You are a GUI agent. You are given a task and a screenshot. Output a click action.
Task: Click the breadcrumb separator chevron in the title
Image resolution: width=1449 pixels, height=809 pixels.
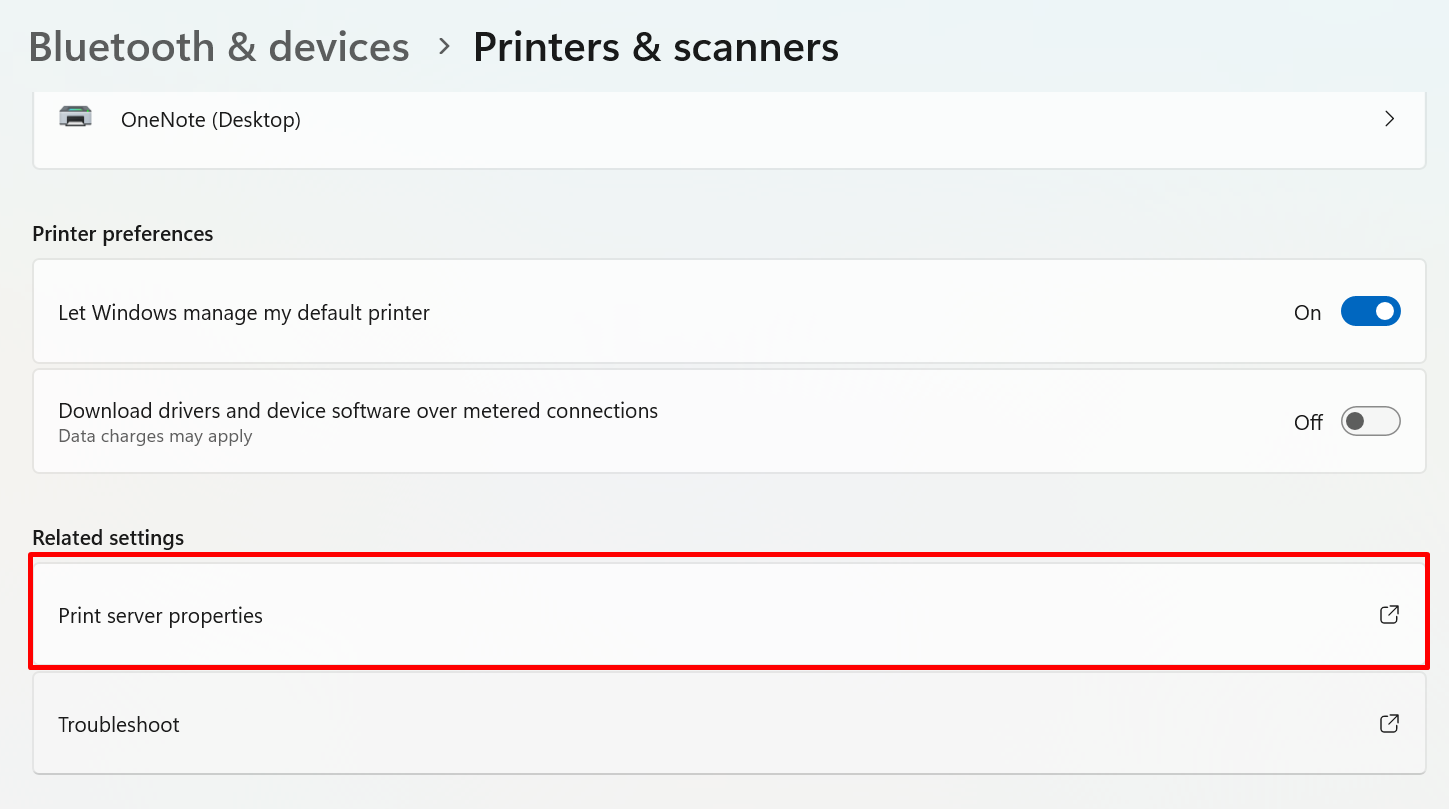[442, 46]
